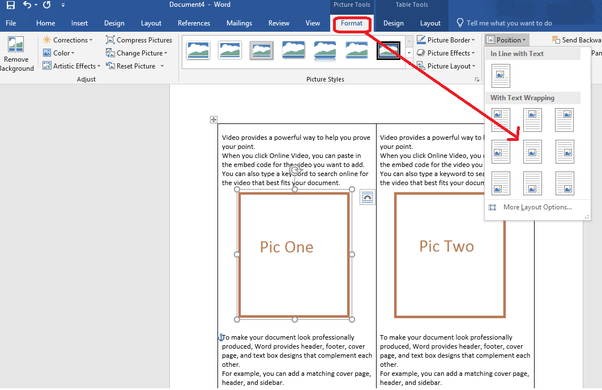Select the Picture Tools Format tab
This screenshot has height=390, width=602.
click(351, 23)
